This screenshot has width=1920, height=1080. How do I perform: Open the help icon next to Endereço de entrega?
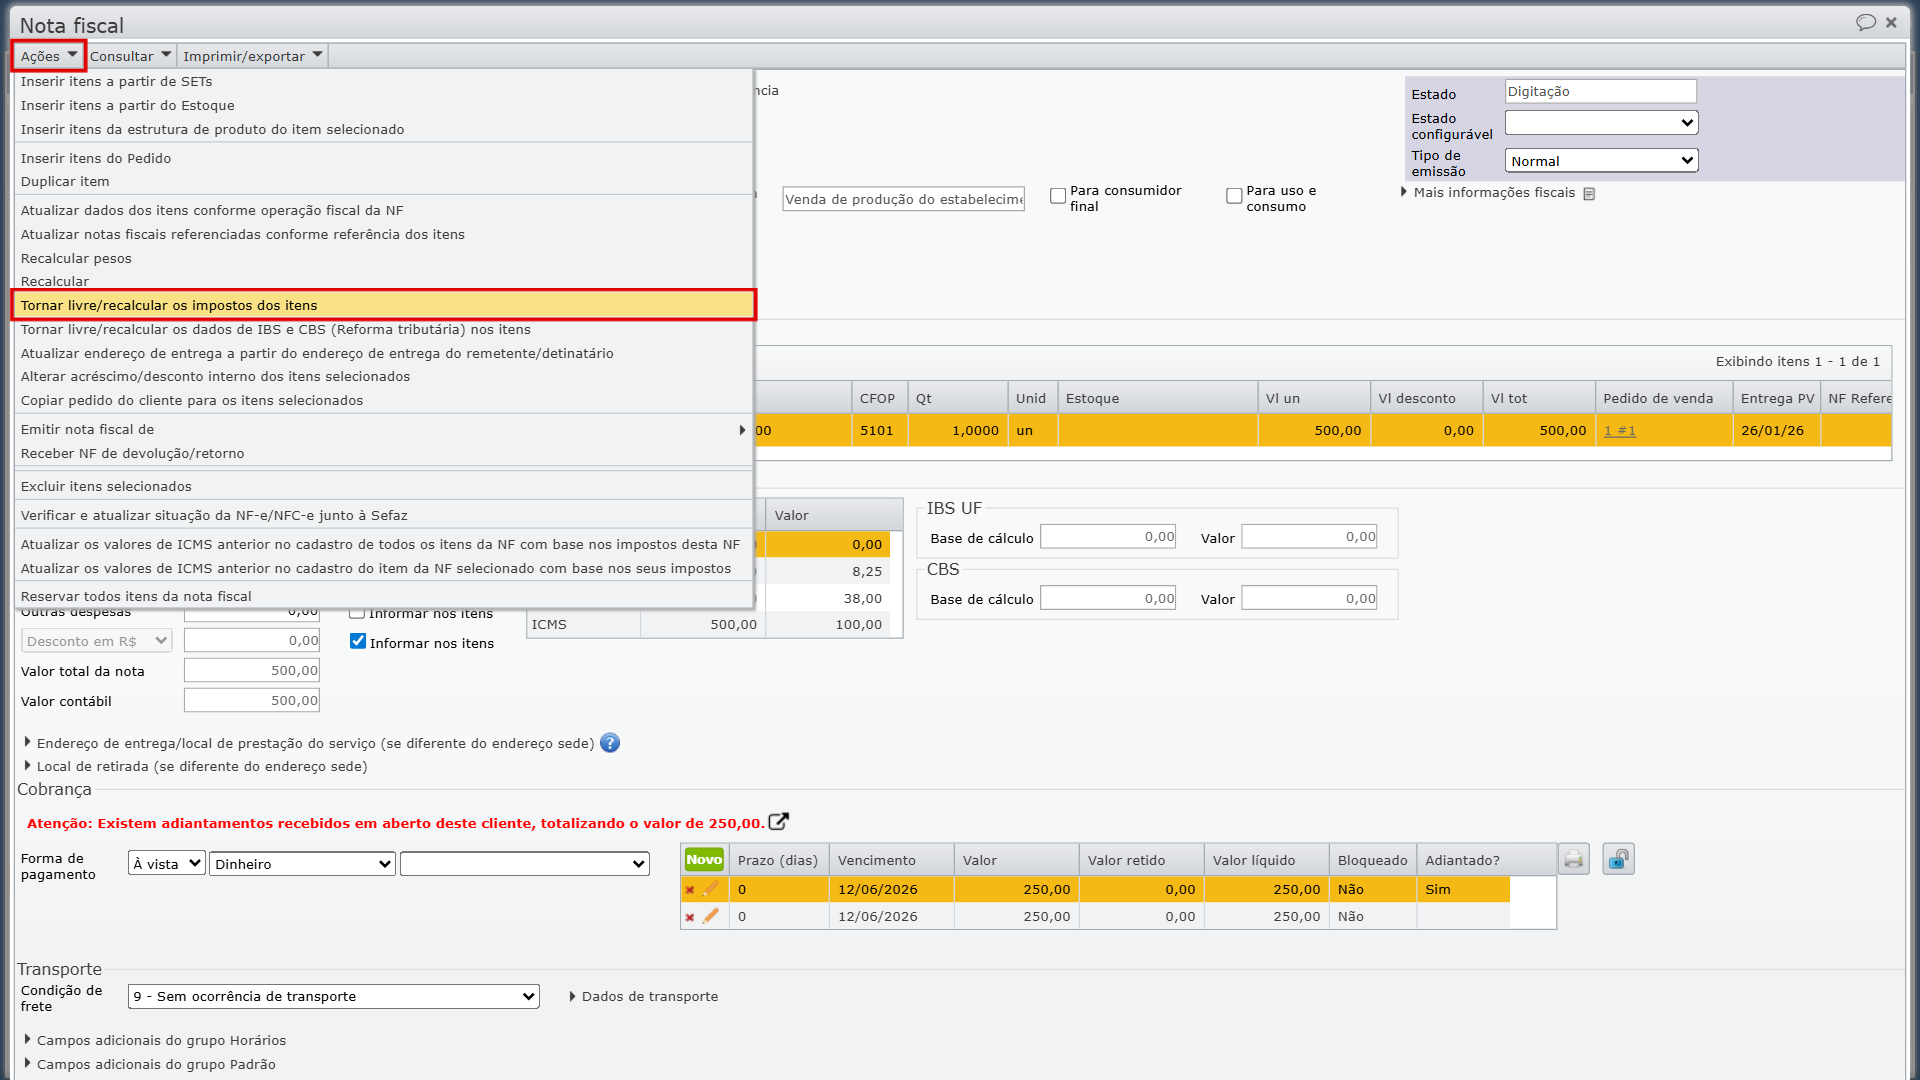tap(610, 743)
